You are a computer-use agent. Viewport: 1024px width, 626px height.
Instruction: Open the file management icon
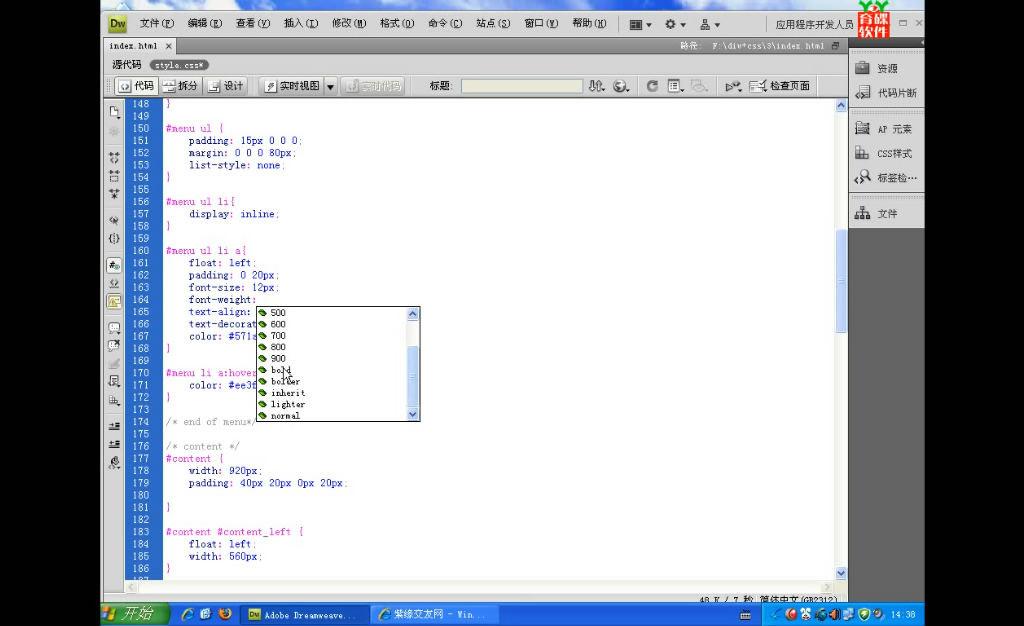pos(596,86)
